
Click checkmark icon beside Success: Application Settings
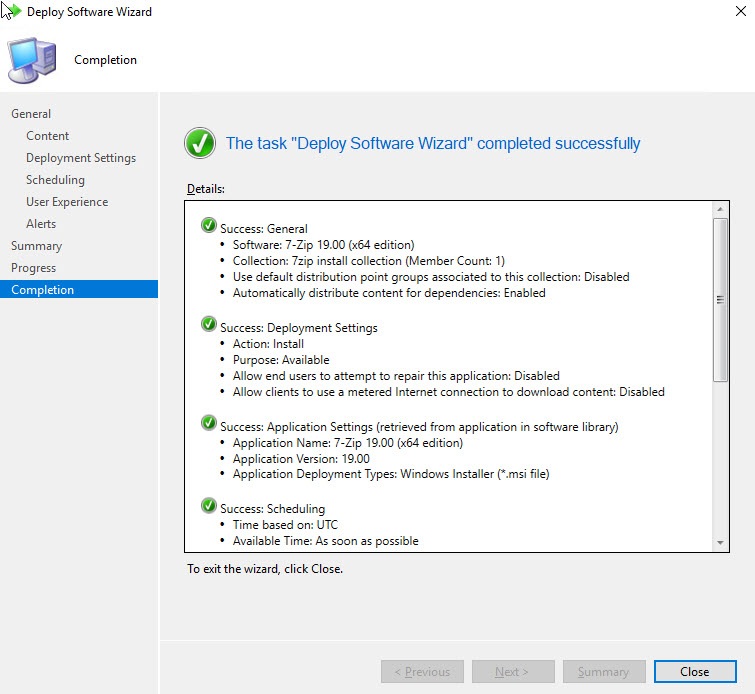(x=208, y=425)
